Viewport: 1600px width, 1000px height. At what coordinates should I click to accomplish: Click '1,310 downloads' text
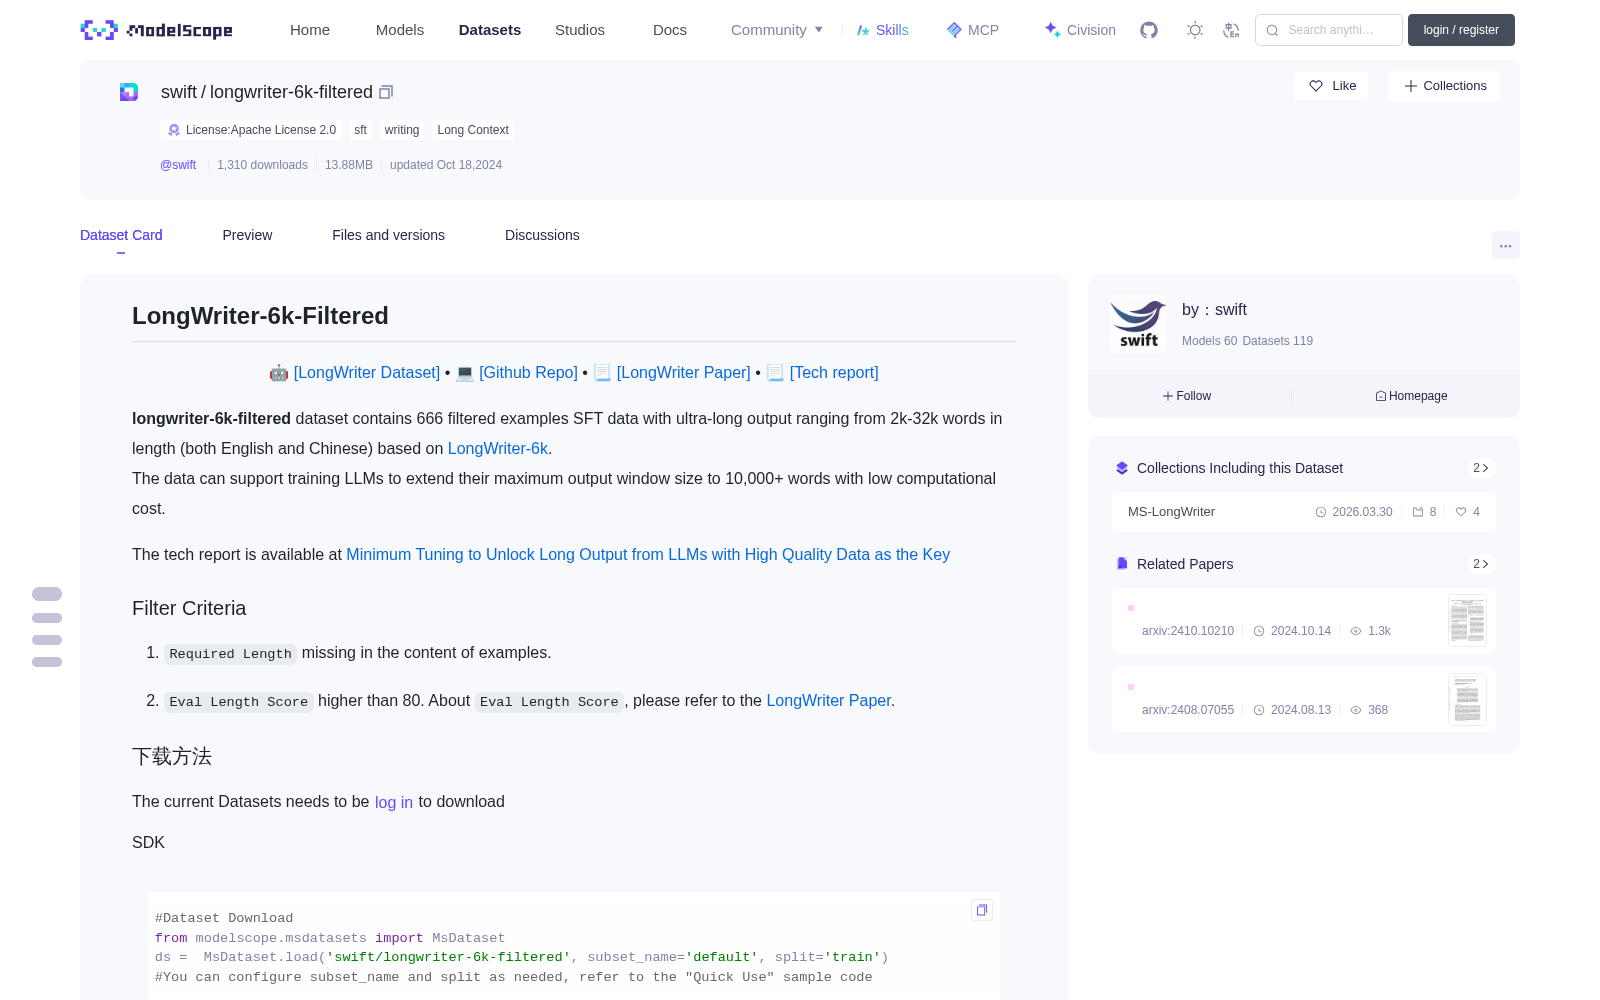click(262, 165)
